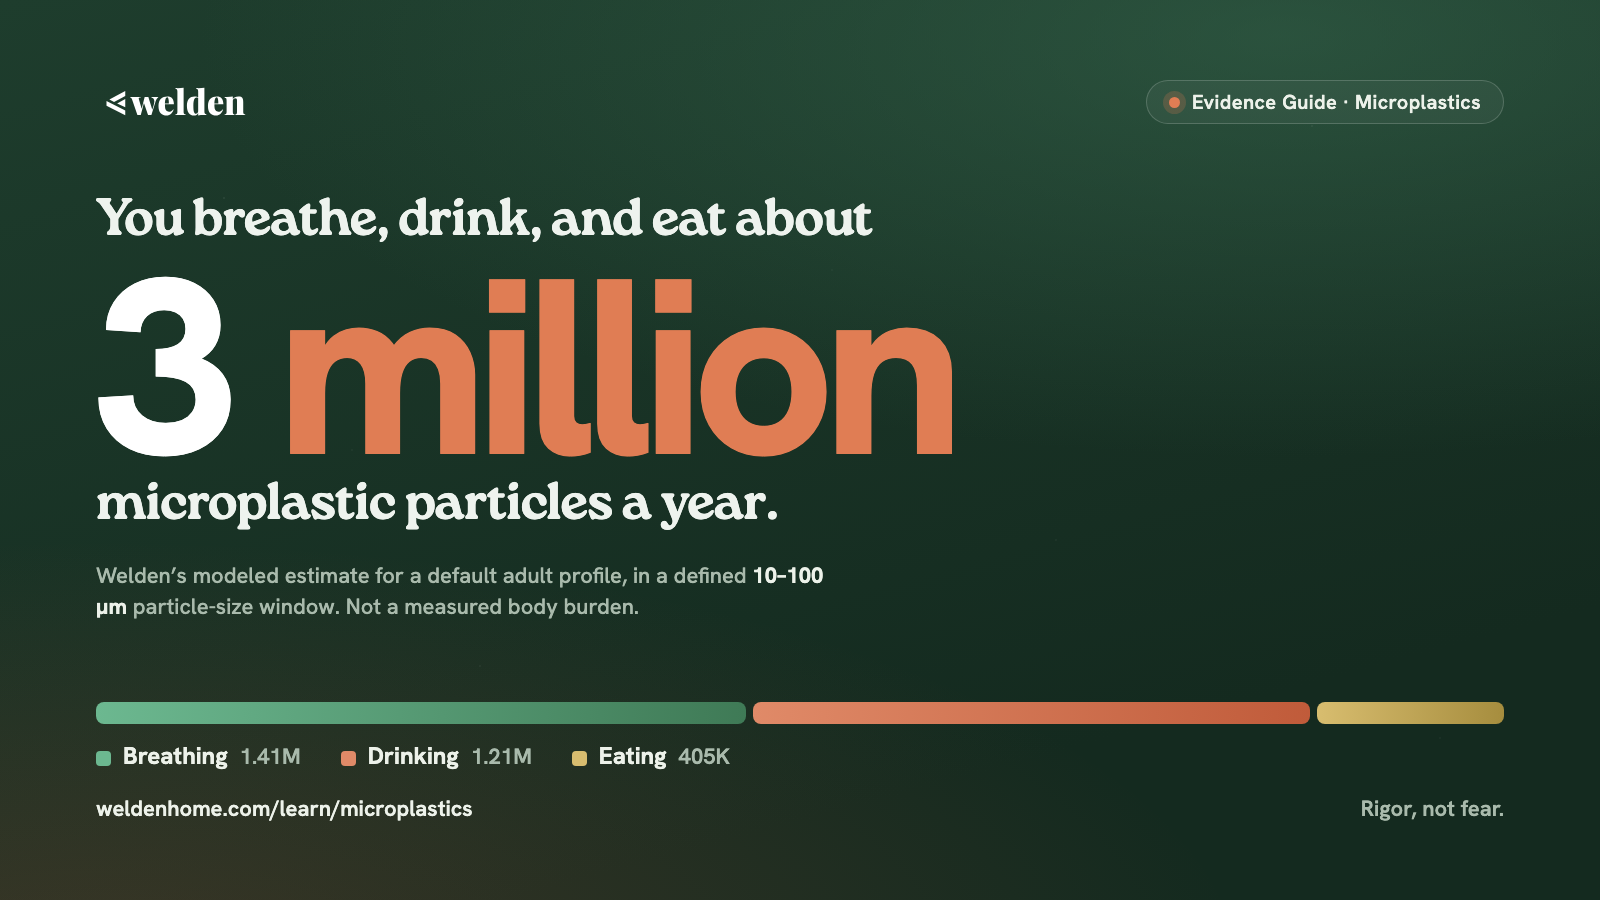Click the "1.21M" value
Viewport: 1600px width, 900px height.
point(502,757)
